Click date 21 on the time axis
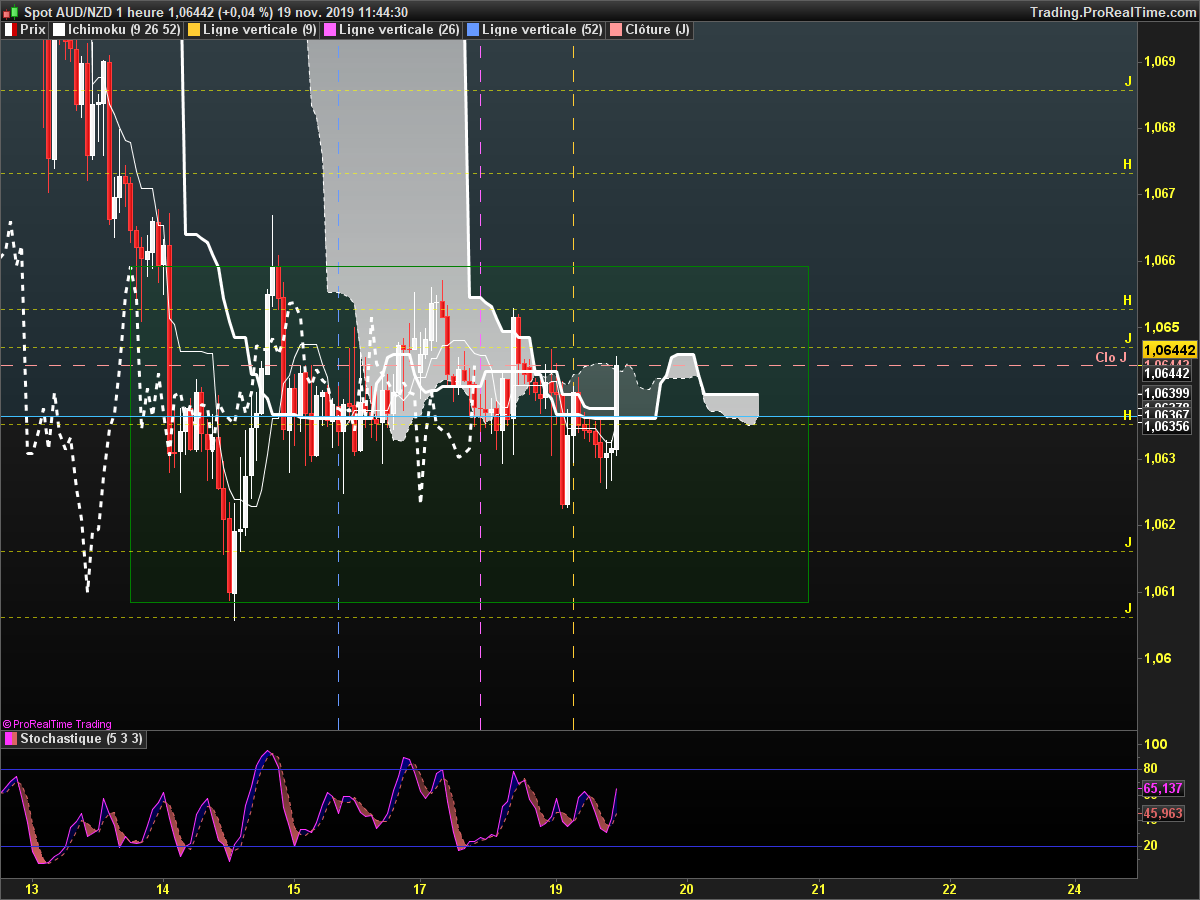The image size is (1200, 900). (x=818, y=888)
